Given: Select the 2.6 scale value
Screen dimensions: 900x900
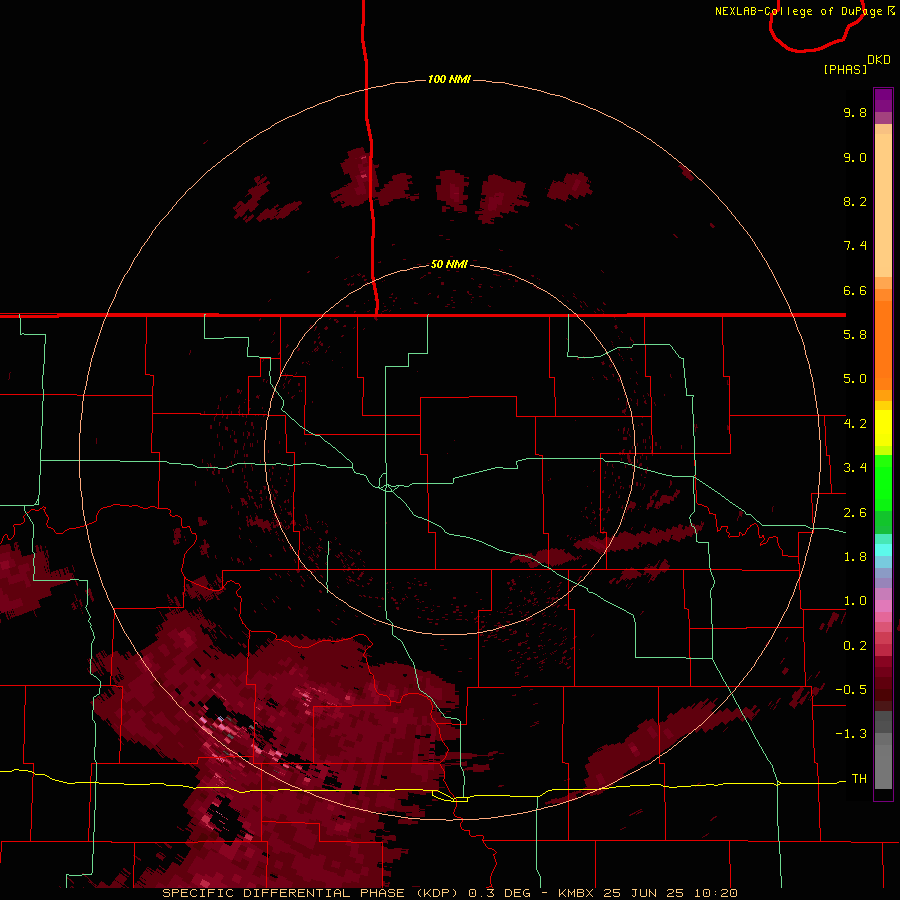Looking at the screenshot, I should tap(855, 513).
